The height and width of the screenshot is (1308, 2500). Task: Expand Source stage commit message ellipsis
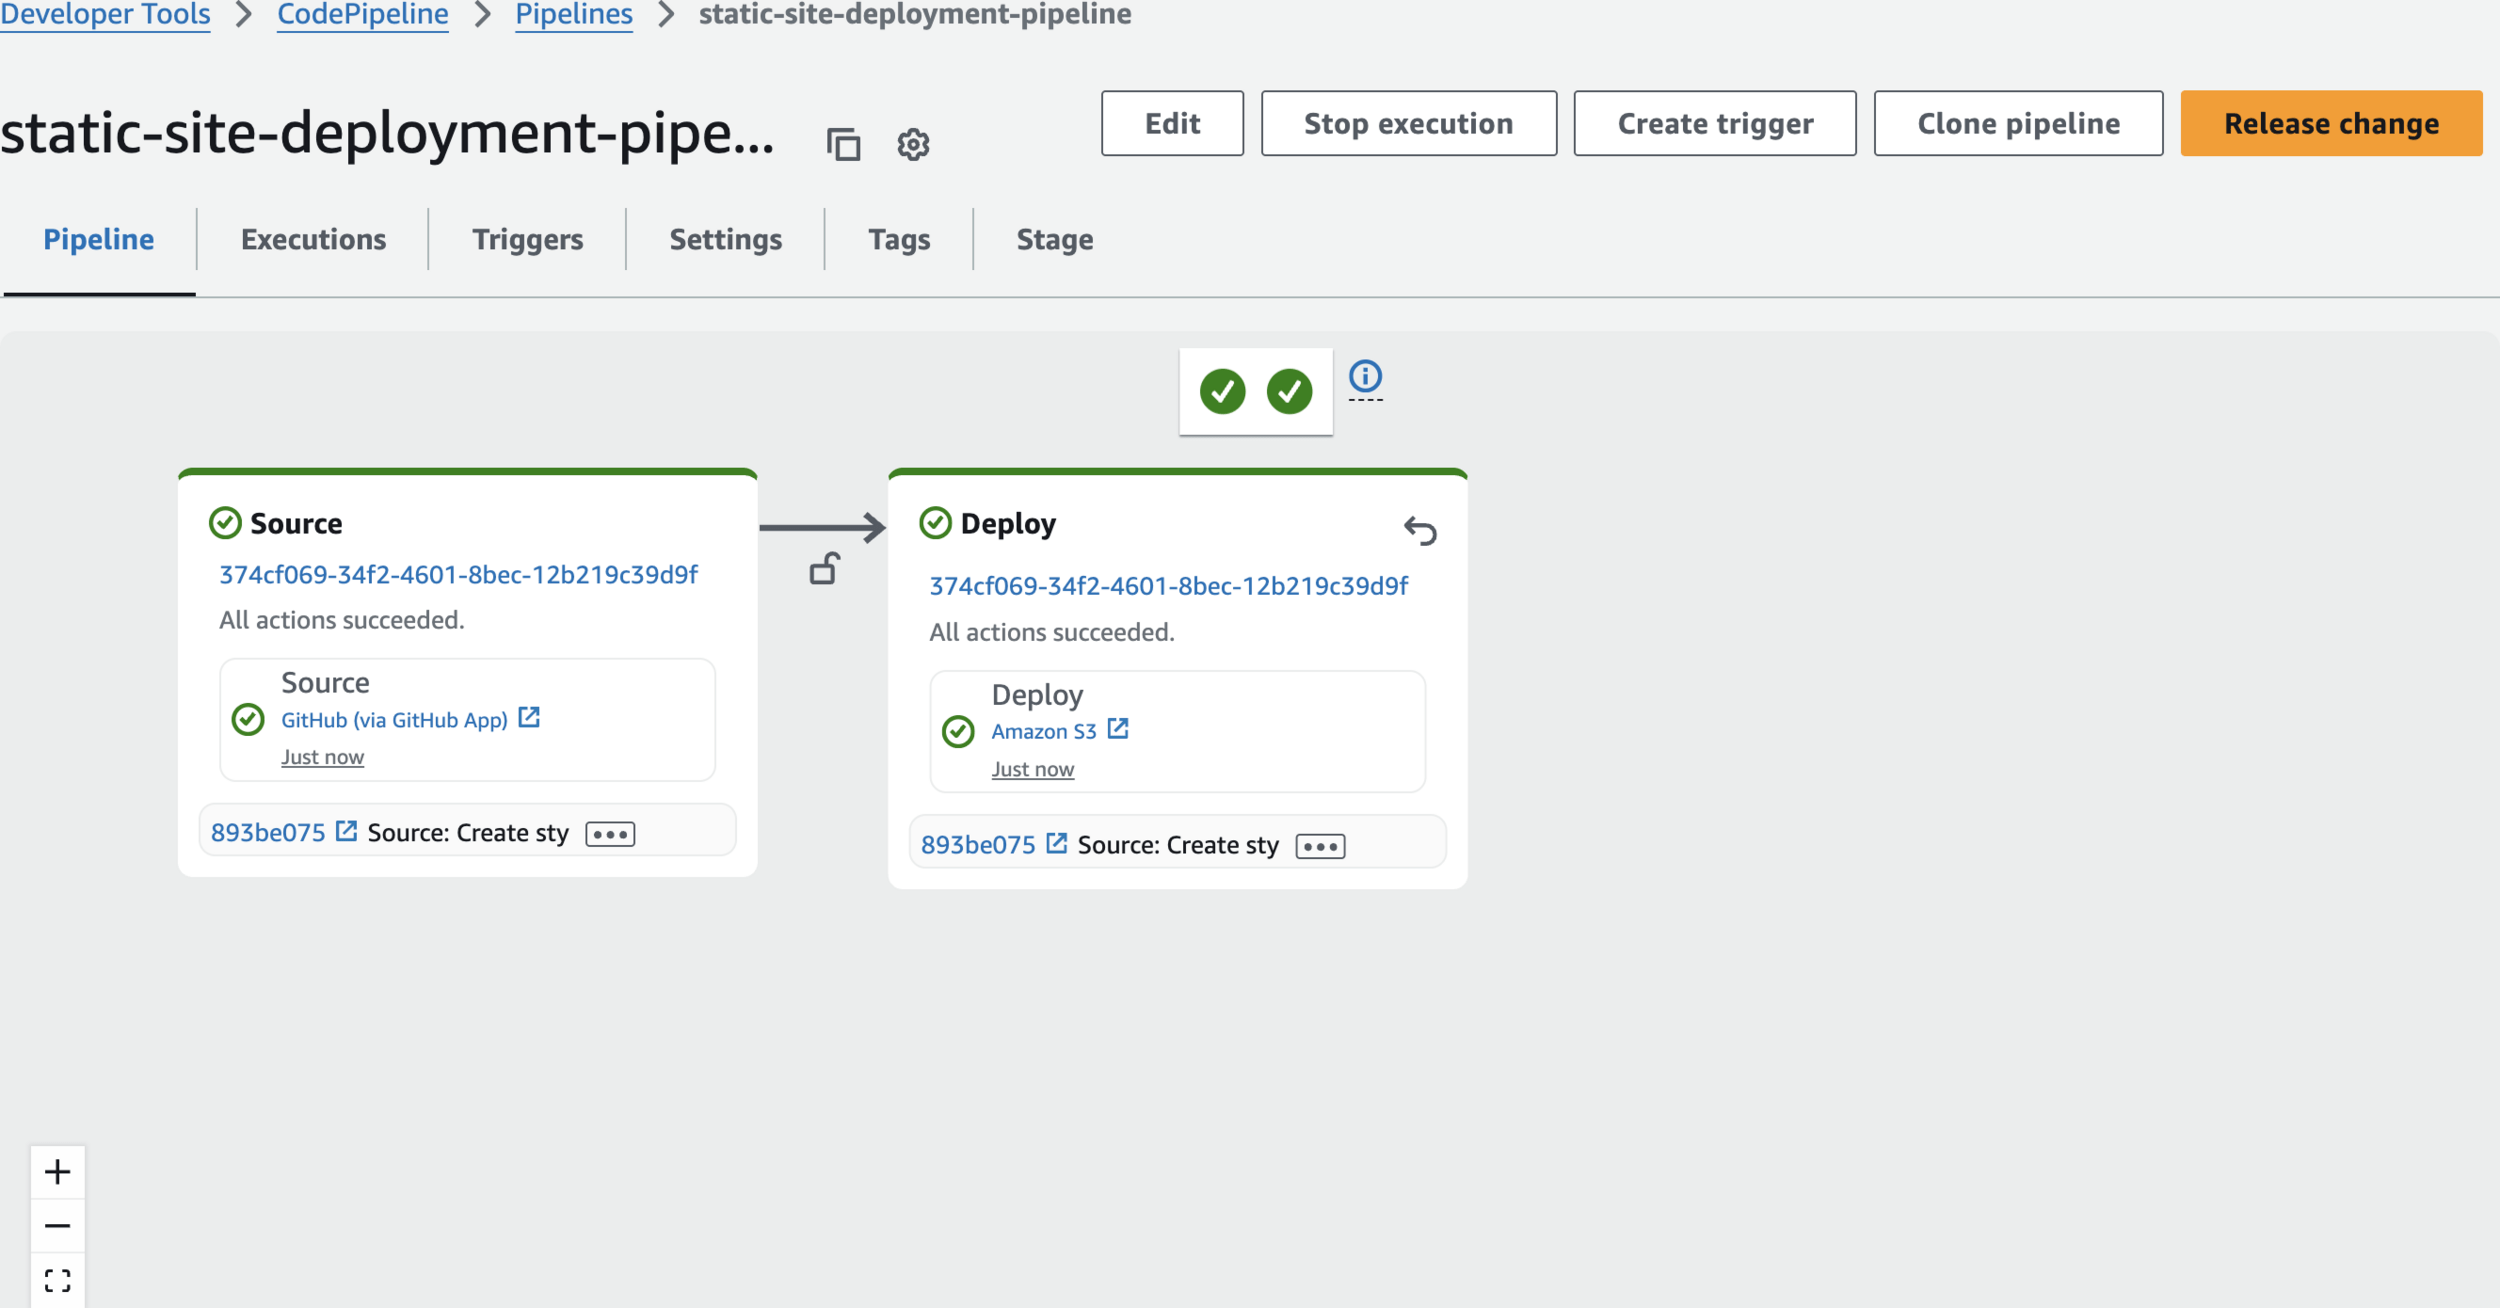pyautogui.click(x=610, y=834)
